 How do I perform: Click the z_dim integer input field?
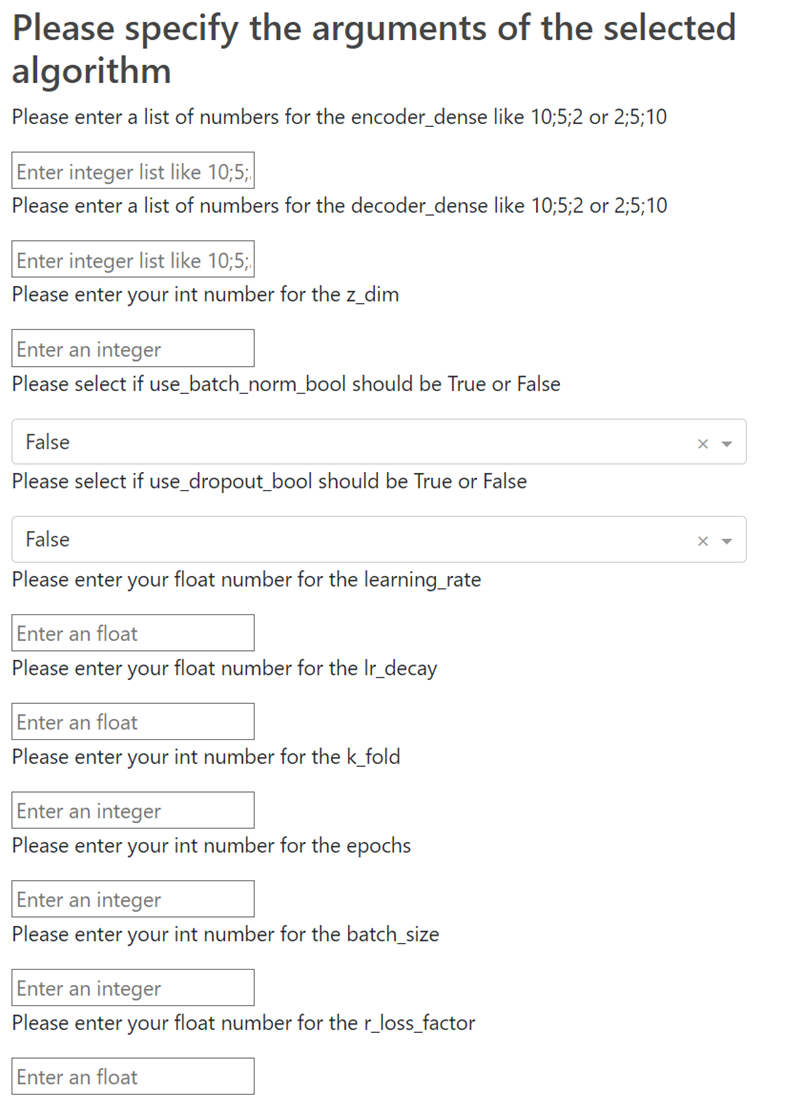coord(133,348)
